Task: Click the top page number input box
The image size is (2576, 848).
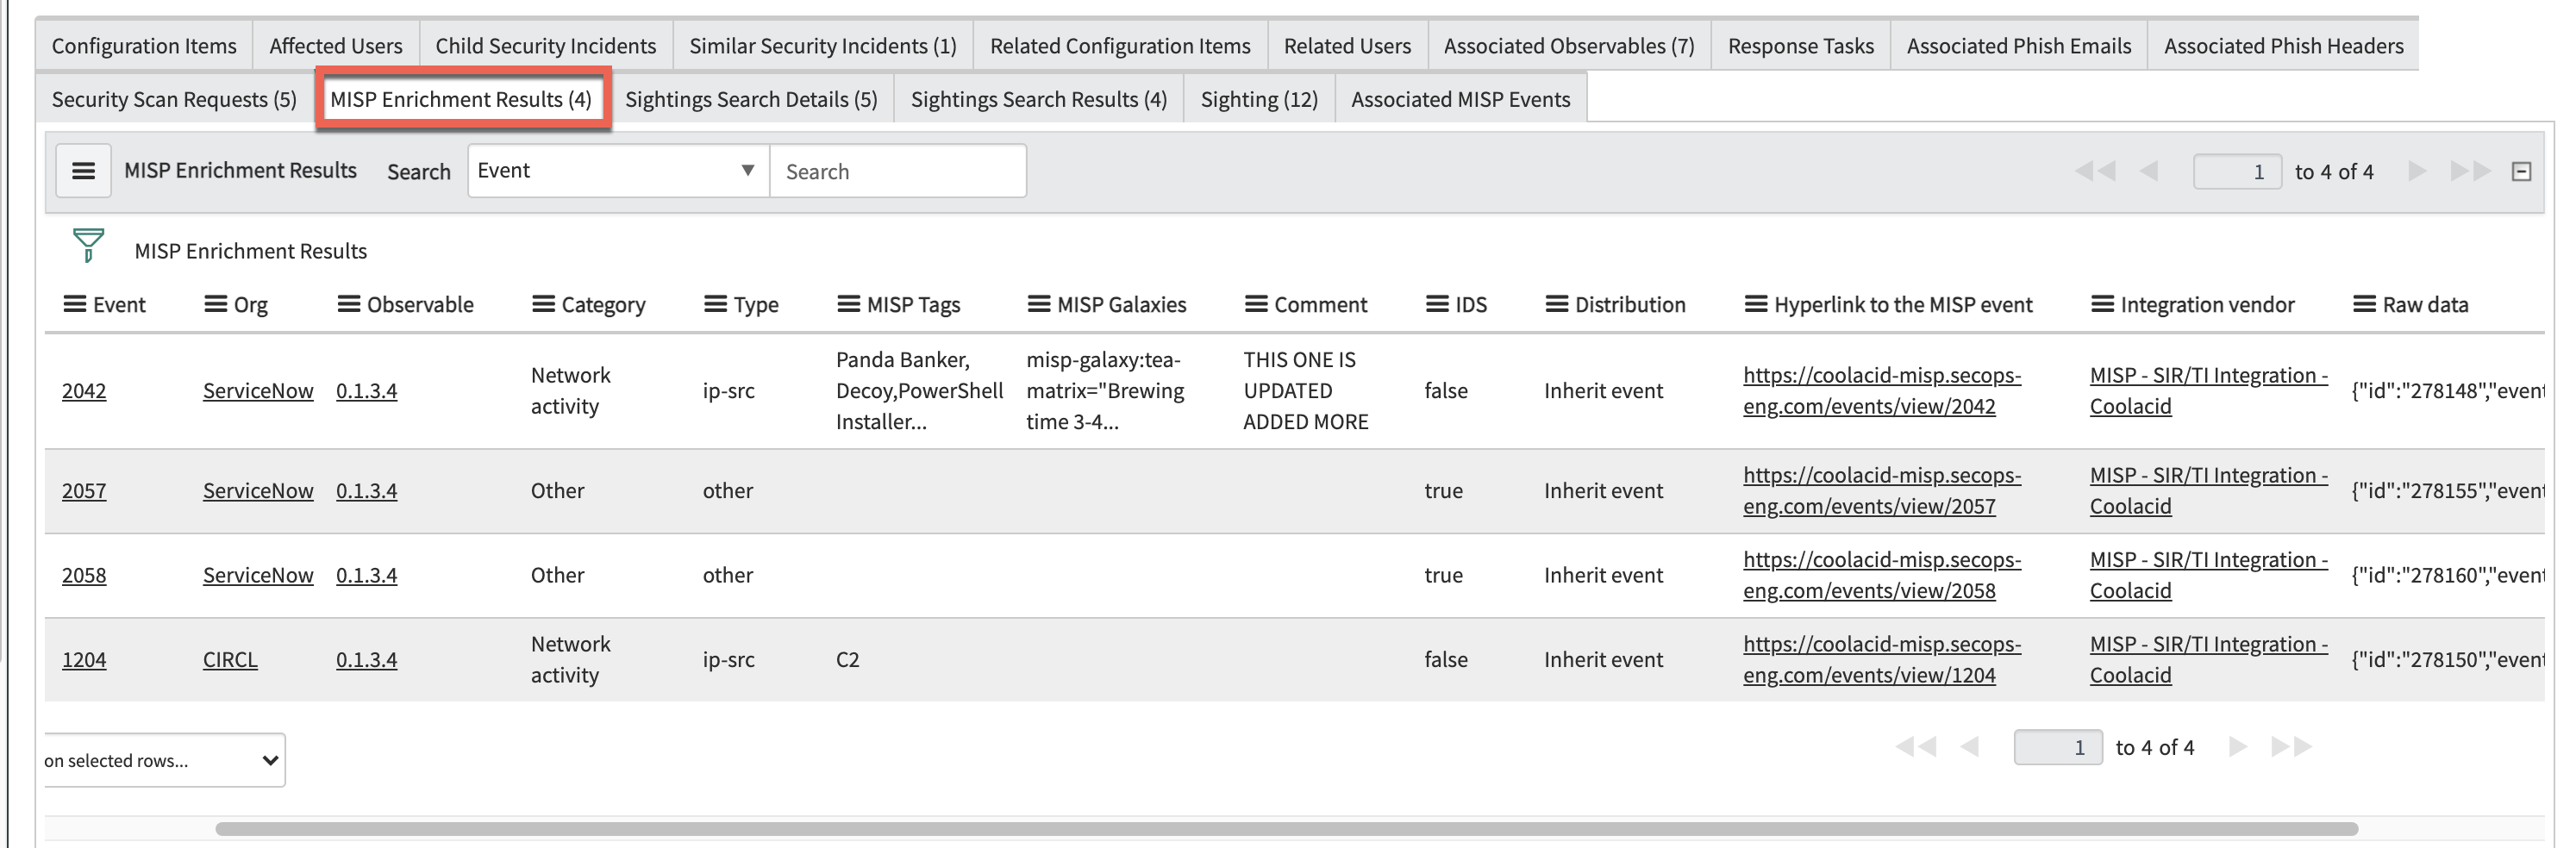Action: coord(2237,171)
